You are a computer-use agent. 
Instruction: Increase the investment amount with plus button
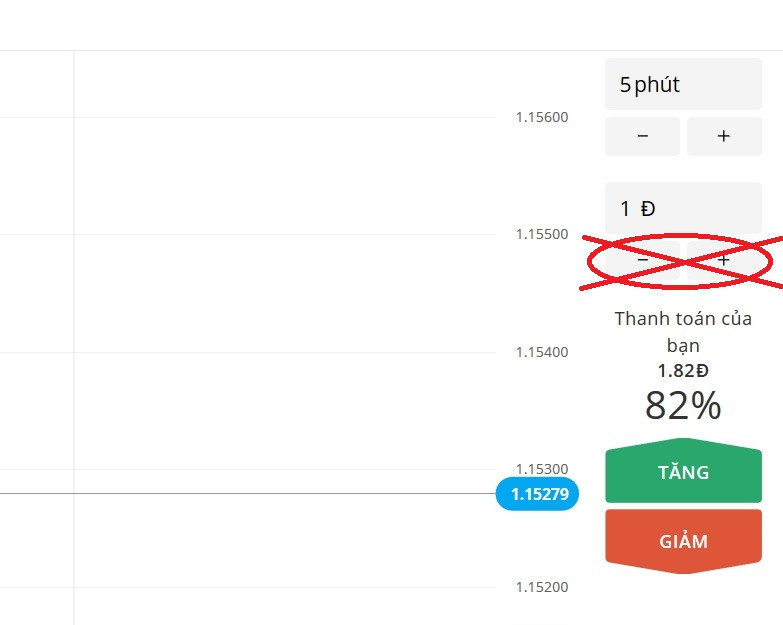[724, 260]
